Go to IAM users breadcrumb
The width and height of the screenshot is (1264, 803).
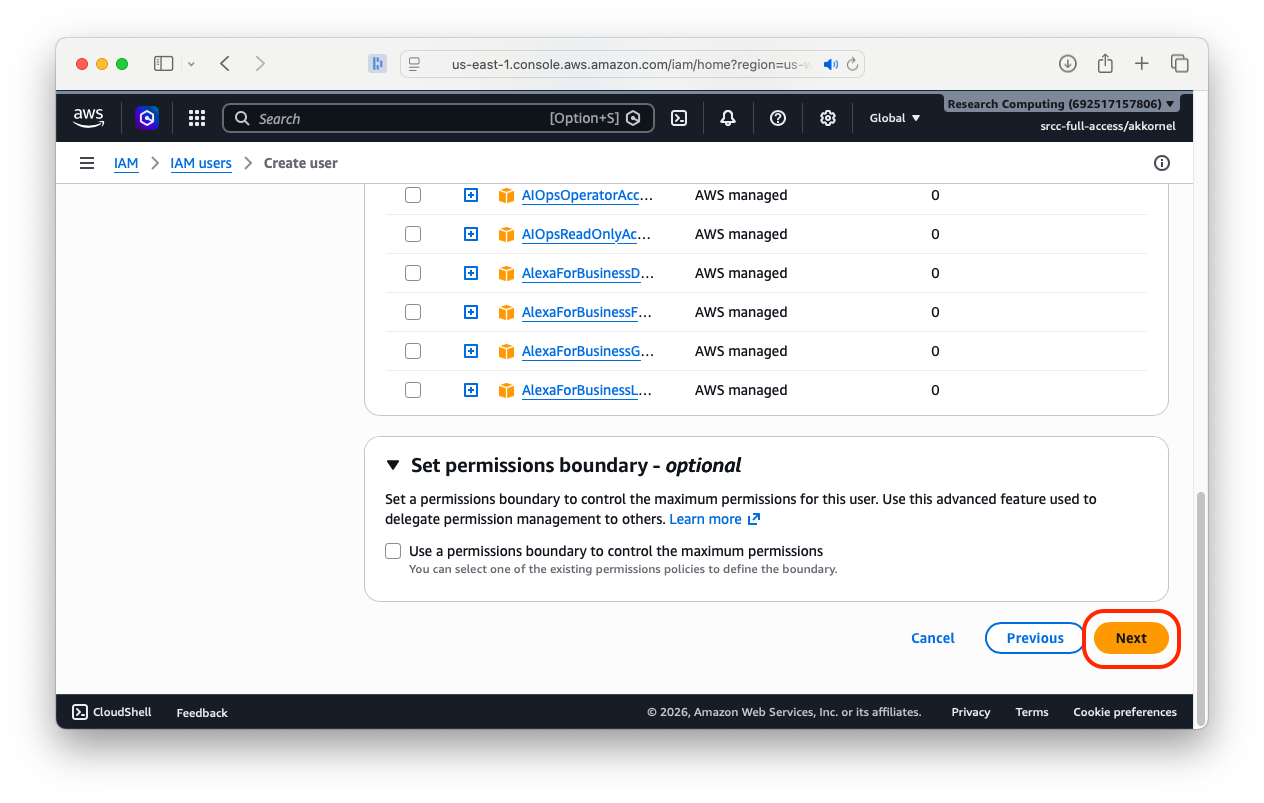[x=201, y=163]
